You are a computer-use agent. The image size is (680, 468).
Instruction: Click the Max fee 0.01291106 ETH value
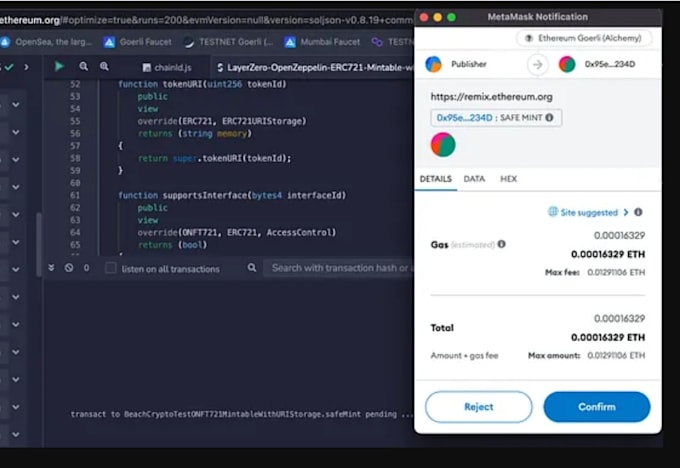616,272
